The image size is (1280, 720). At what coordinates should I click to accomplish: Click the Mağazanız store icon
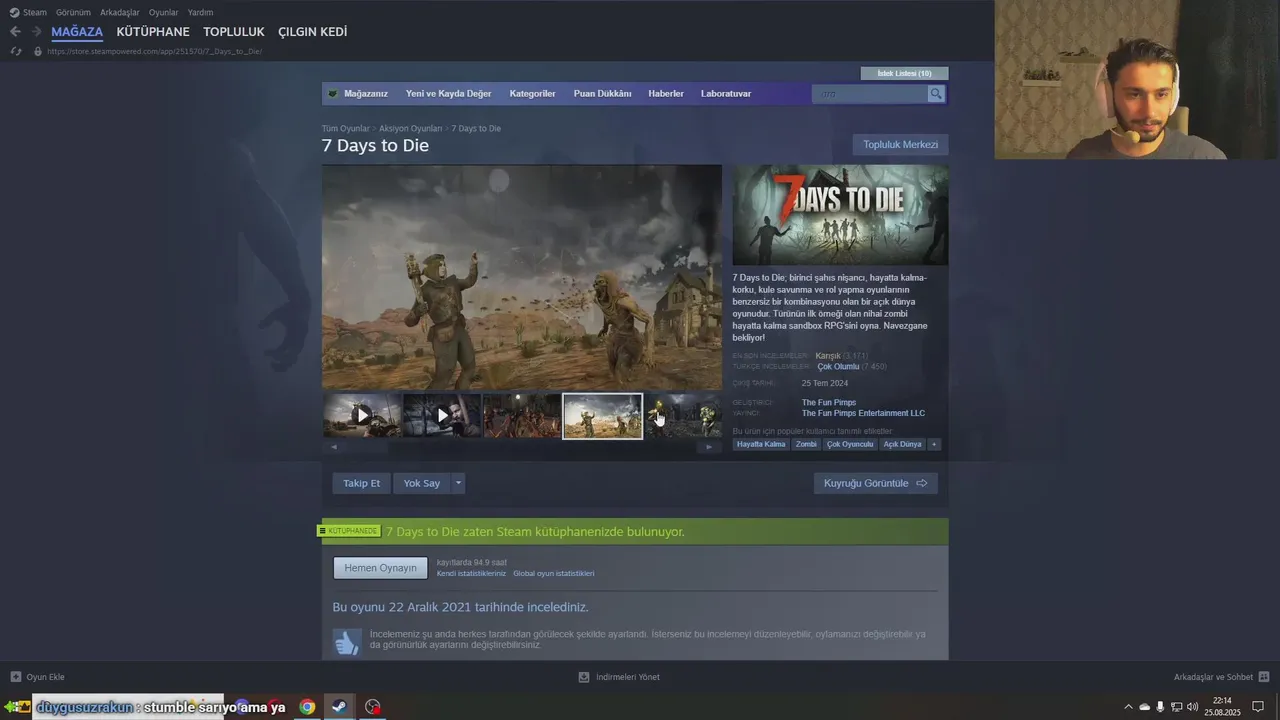click(333, 94)
